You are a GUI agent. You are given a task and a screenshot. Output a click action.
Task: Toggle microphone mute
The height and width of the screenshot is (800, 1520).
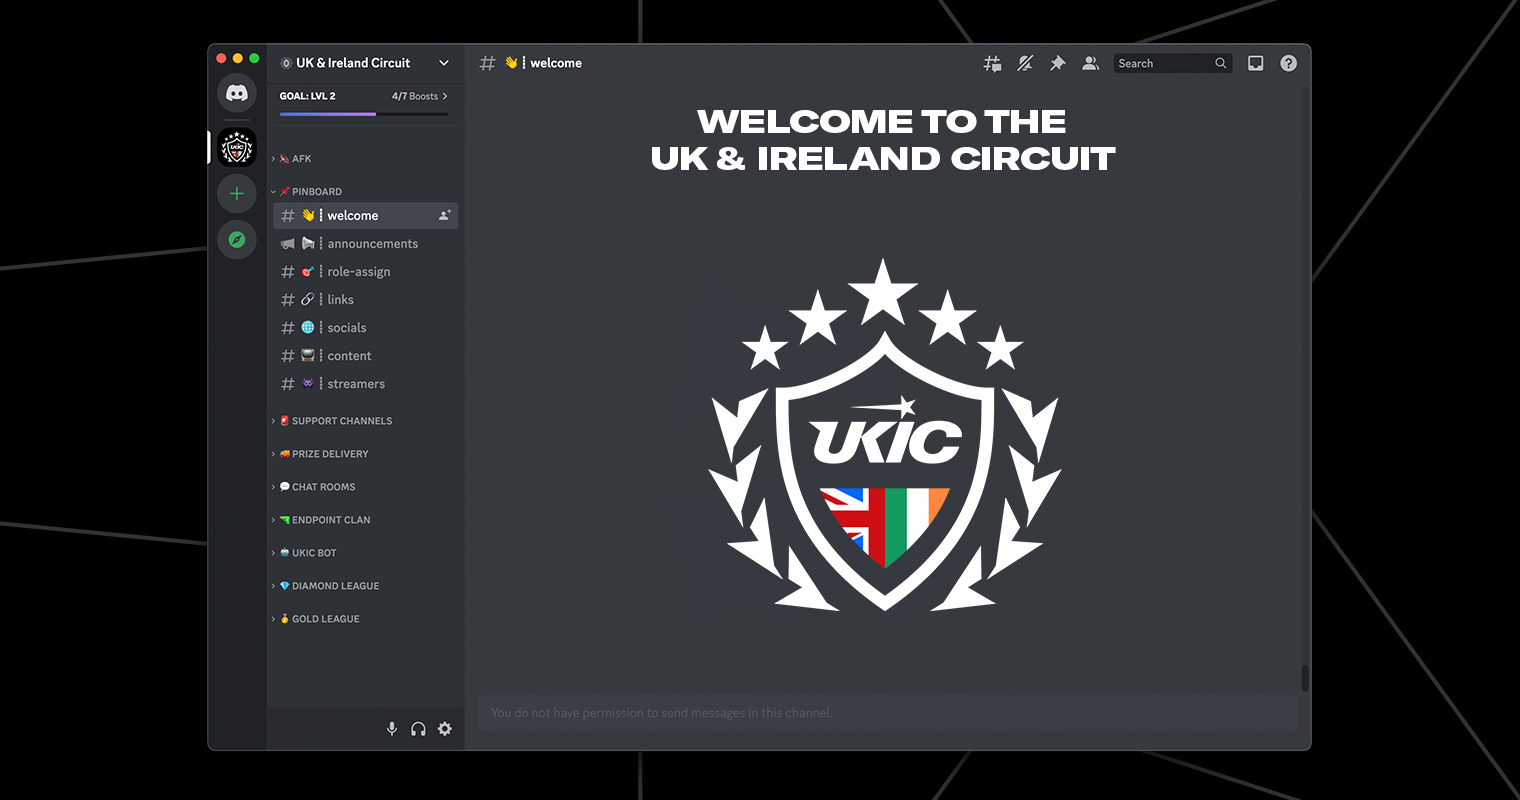(x=392, y=729)
